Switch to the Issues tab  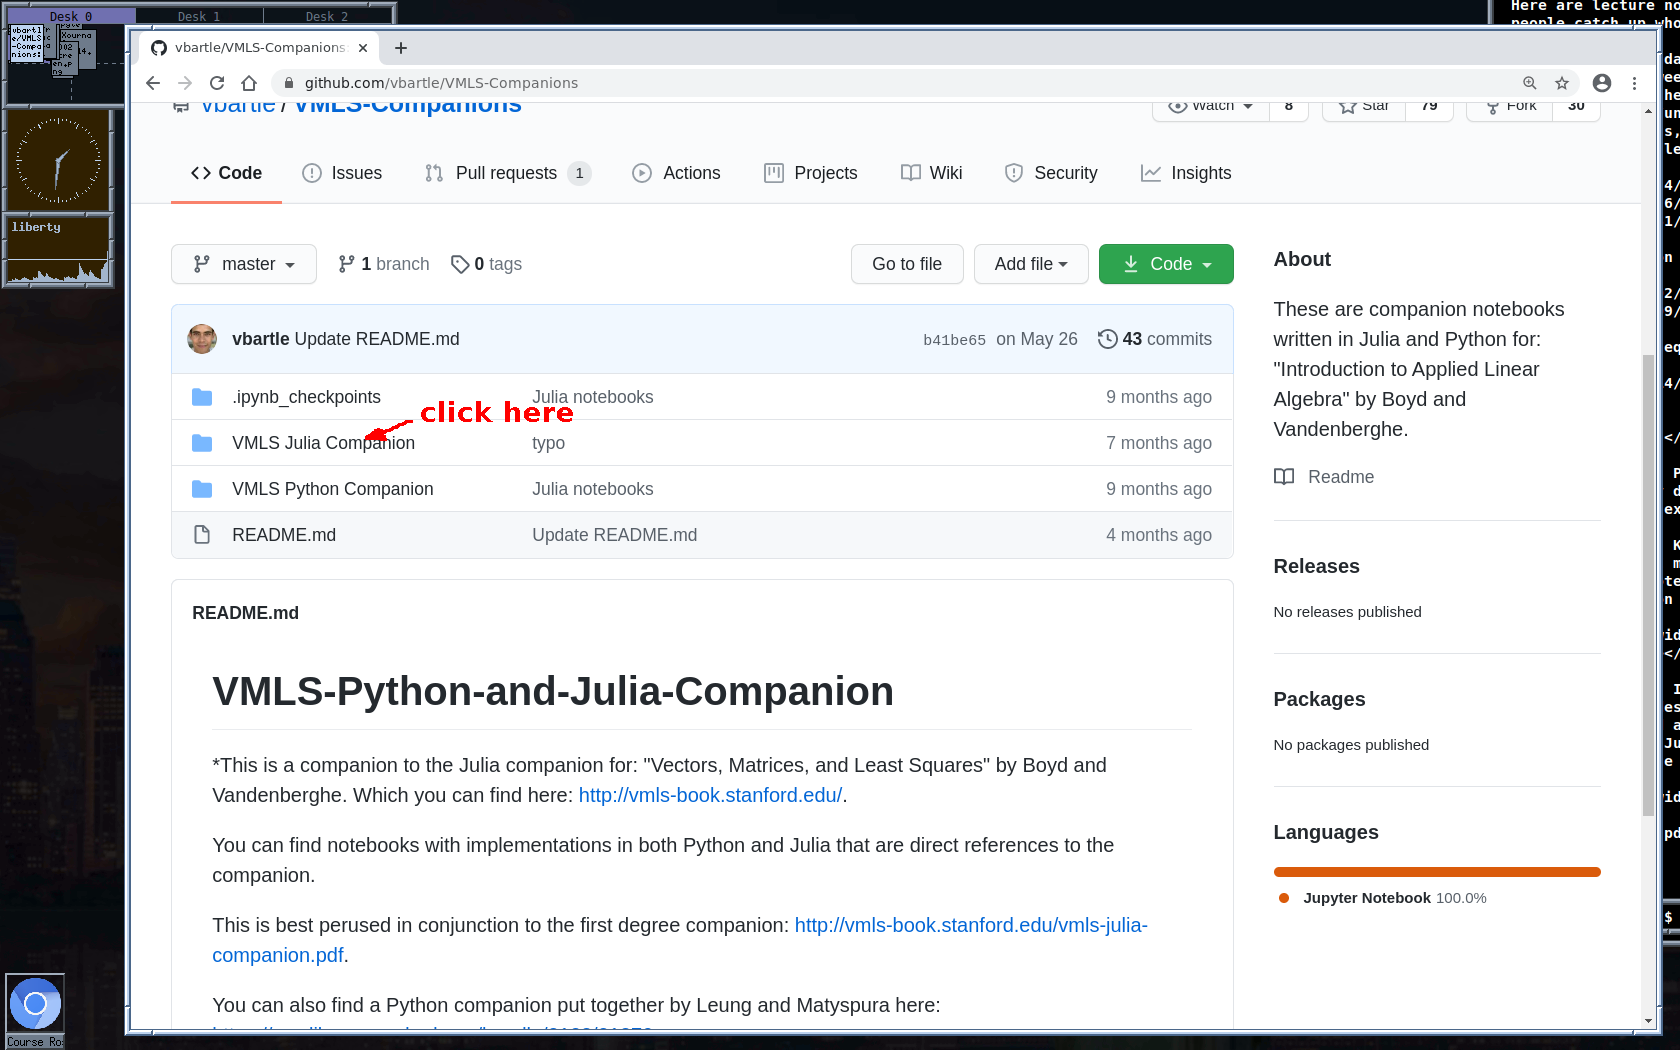pos(342,173)
